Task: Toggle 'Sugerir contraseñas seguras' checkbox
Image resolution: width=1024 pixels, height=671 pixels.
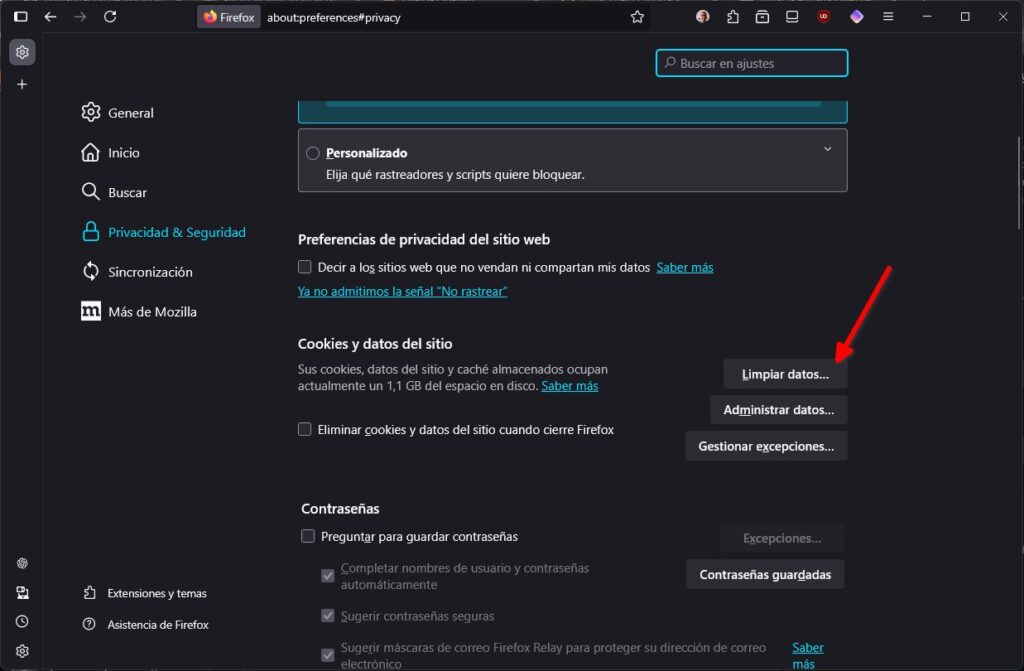Action: pos(328,615)
